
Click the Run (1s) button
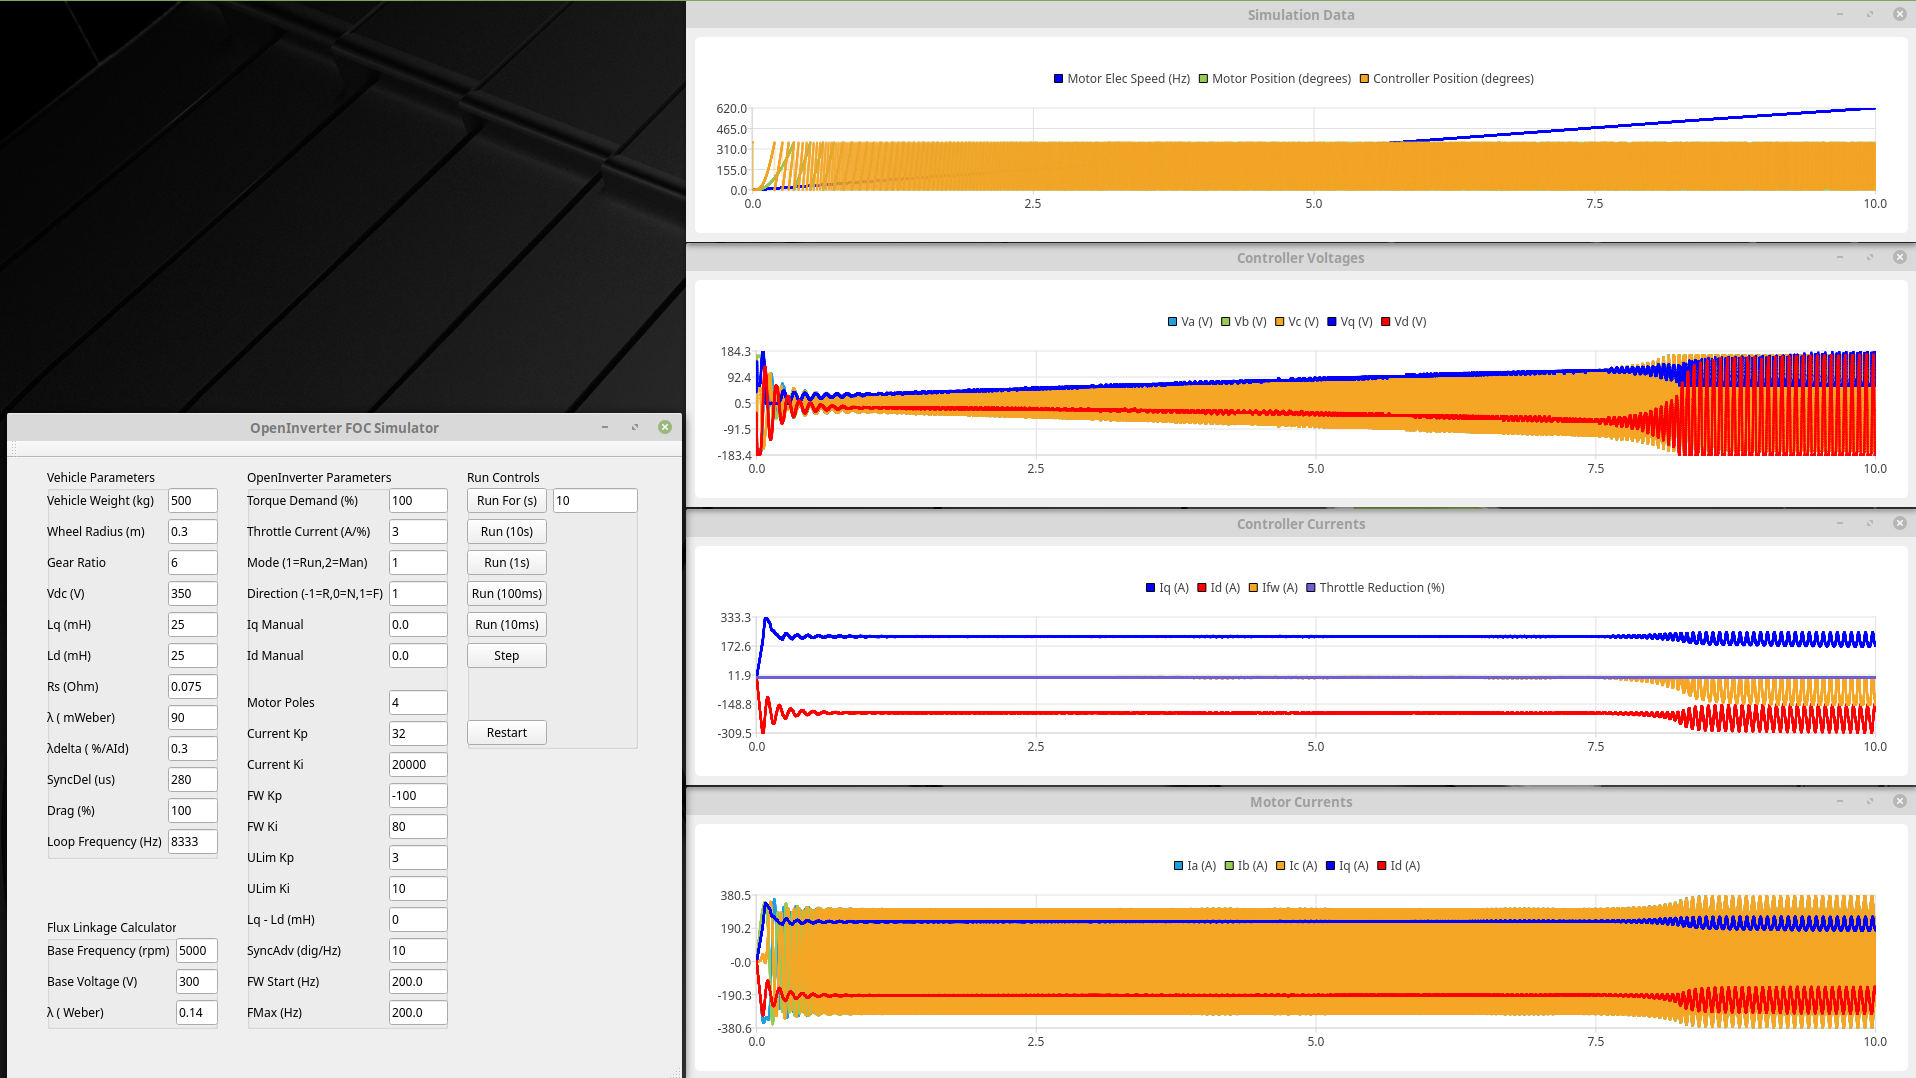pyautogui.click(x=506, y=563)
